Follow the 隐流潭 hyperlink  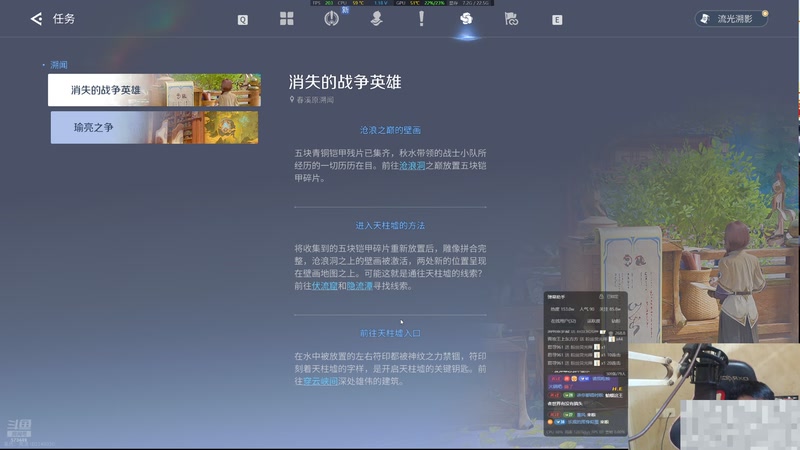point(360,286)
